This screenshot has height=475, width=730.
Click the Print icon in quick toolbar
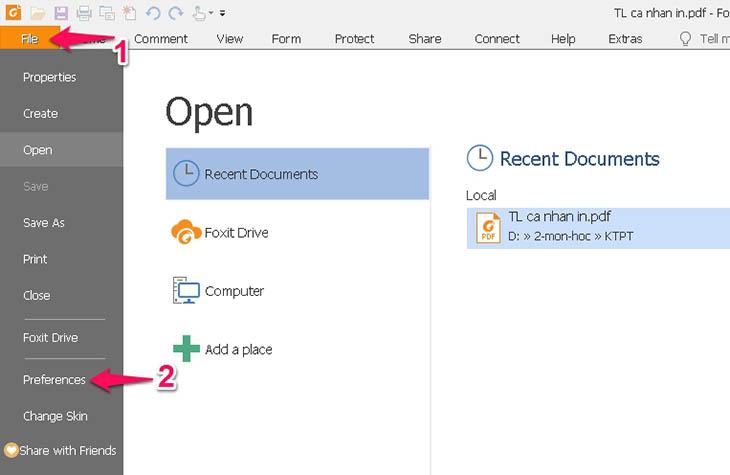84,13
